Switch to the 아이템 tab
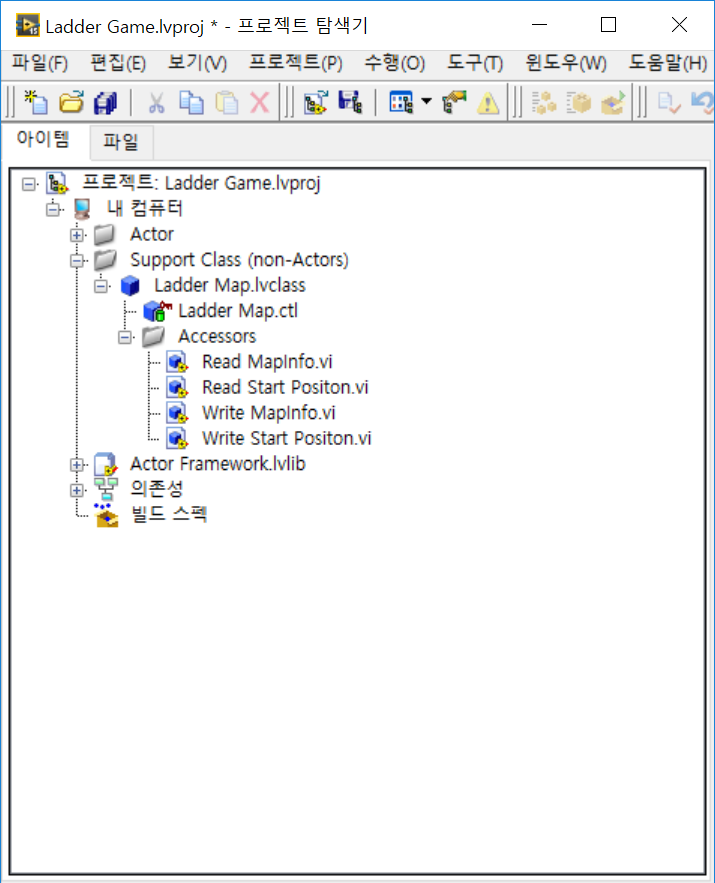Image resolution: width=715 pixels, height=883 pixels. click(x=43, y=139)
